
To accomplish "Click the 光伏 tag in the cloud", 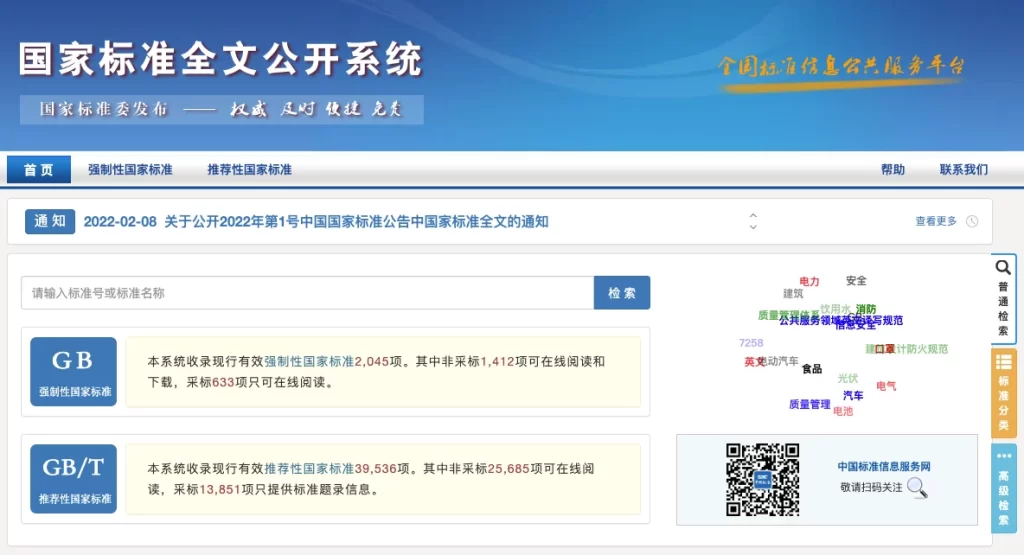I will point(848,378).
